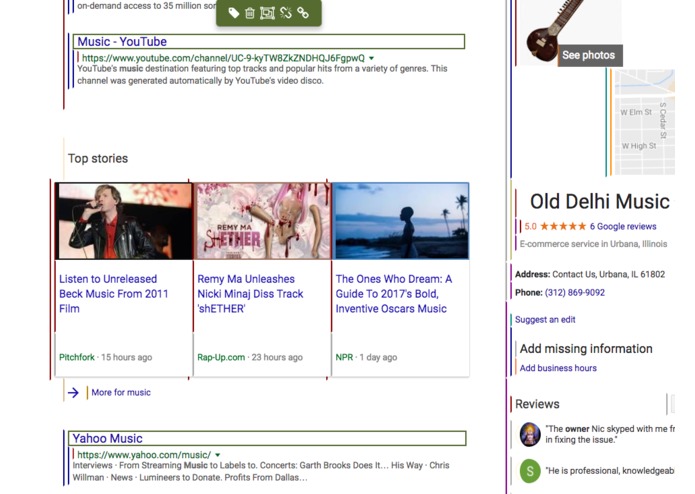Click review quote about owner Nic
Image resolution: width=695 pixels, height=494 pixels.
pyautogui.click(x=610, y=434)
